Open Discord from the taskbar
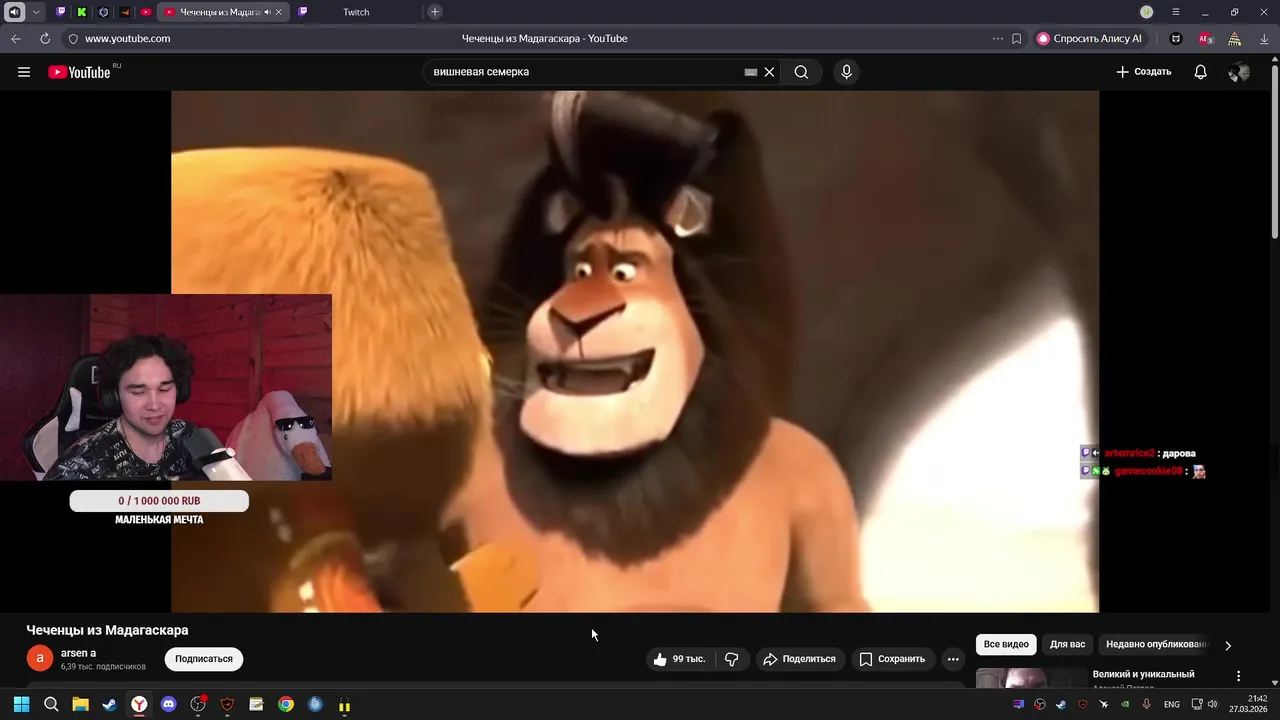 (168, 704)
